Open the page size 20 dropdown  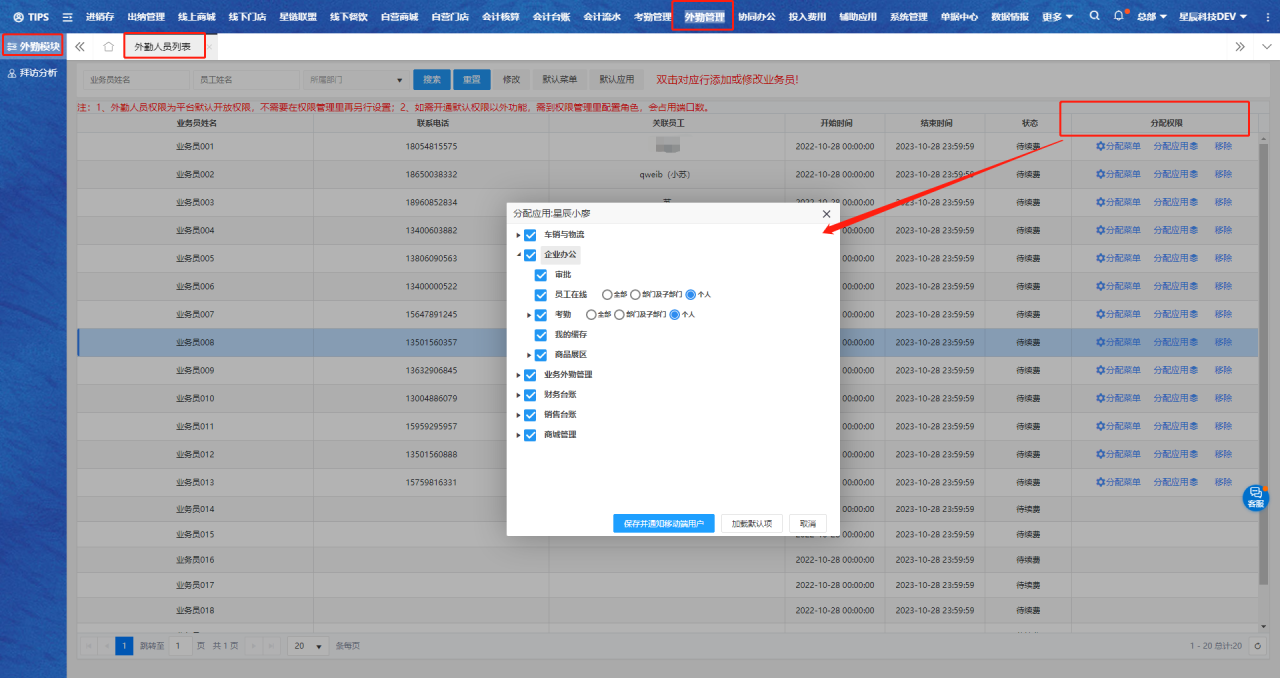[x=307, y=646]
